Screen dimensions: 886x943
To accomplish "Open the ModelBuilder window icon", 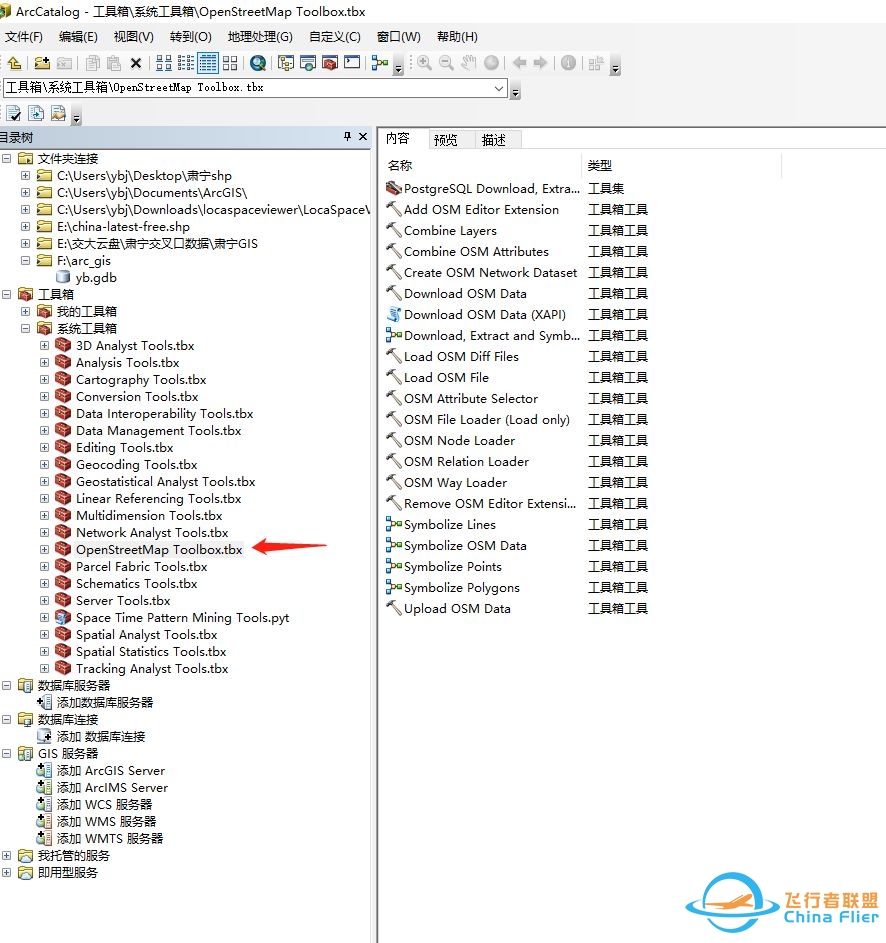I will click(x=380, y=63).
